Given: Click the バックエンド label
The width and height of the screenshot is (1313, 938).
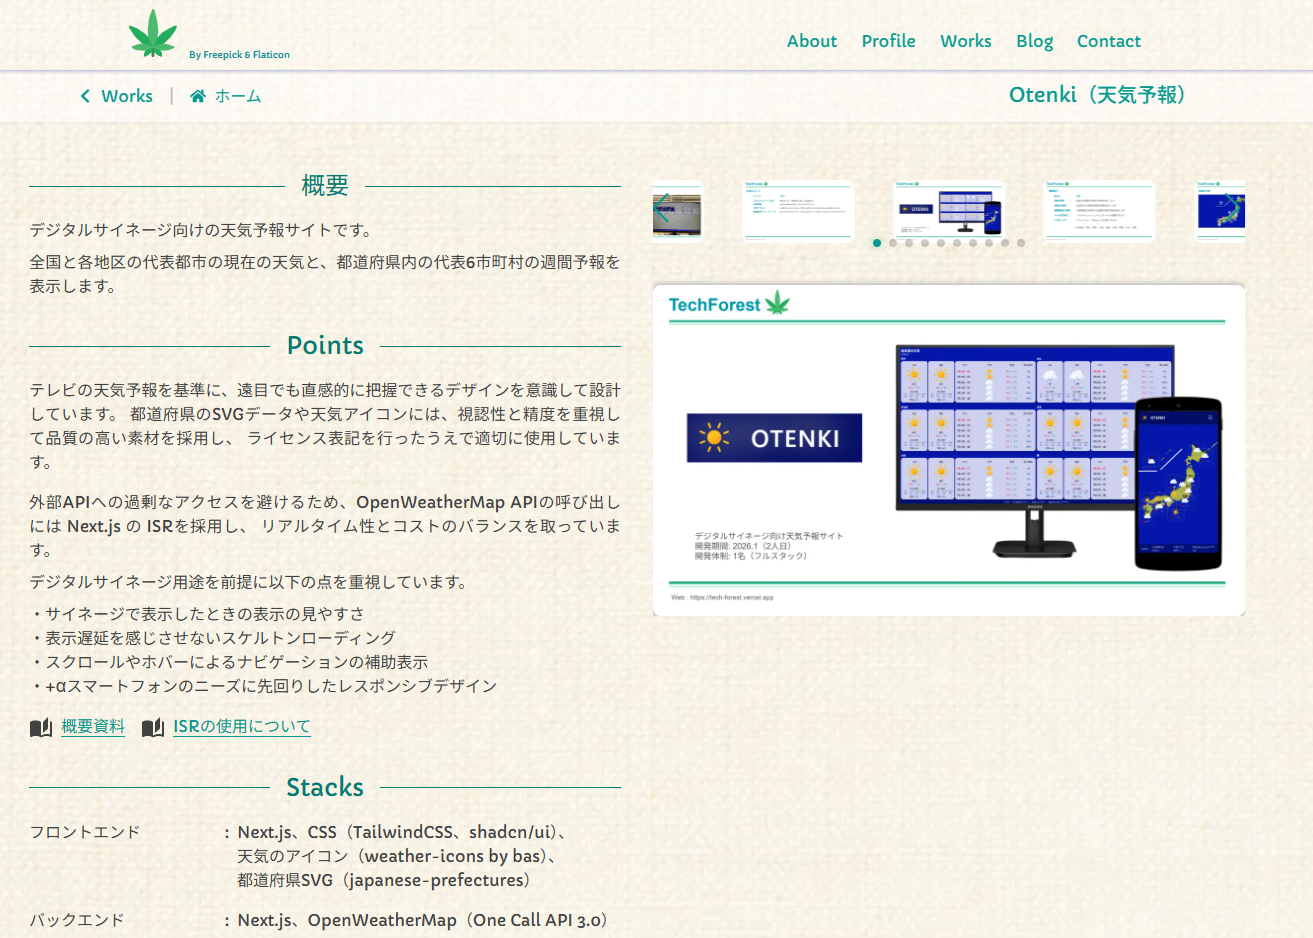Looking at the screenshot, I should tap(77, 920).
